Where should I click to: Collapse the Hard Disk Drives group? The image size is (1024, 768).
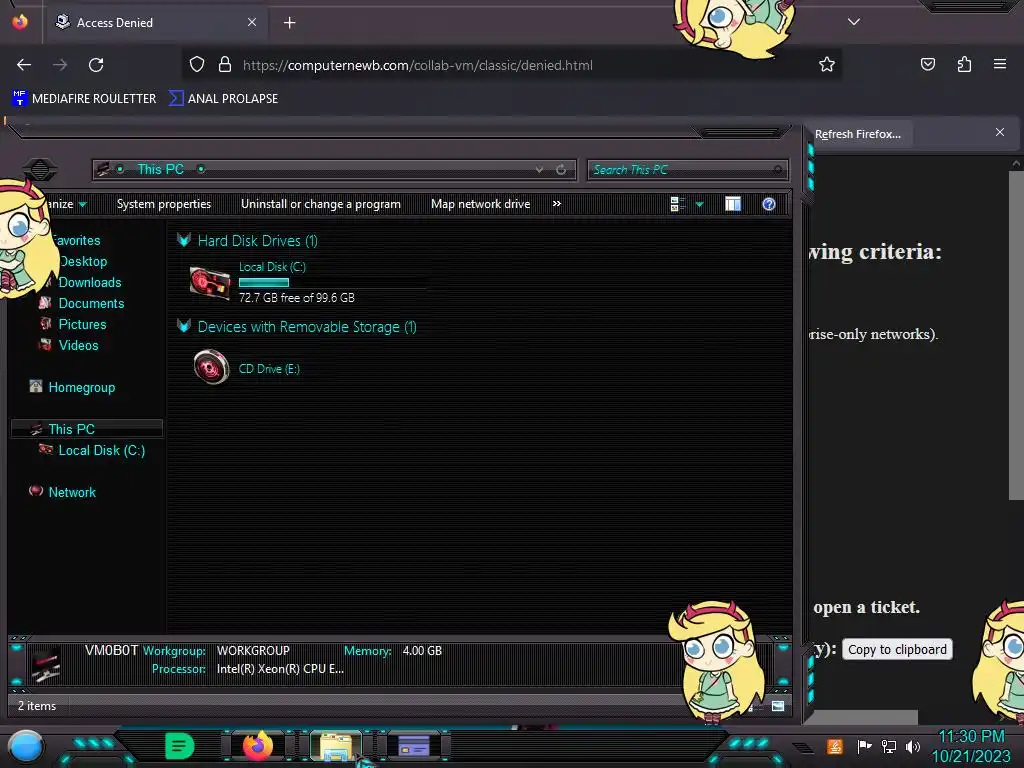[x=184, y=240]
